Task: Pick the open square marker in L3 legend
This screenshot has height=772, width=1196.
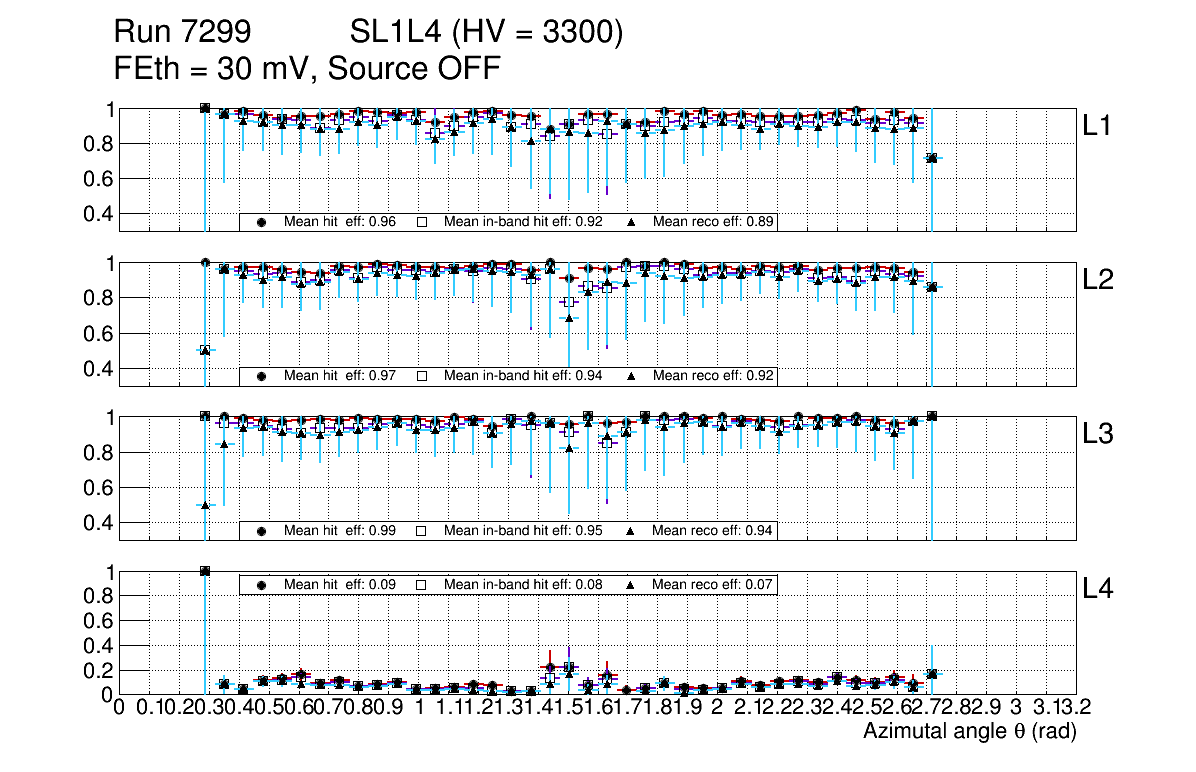Action: 421,530
